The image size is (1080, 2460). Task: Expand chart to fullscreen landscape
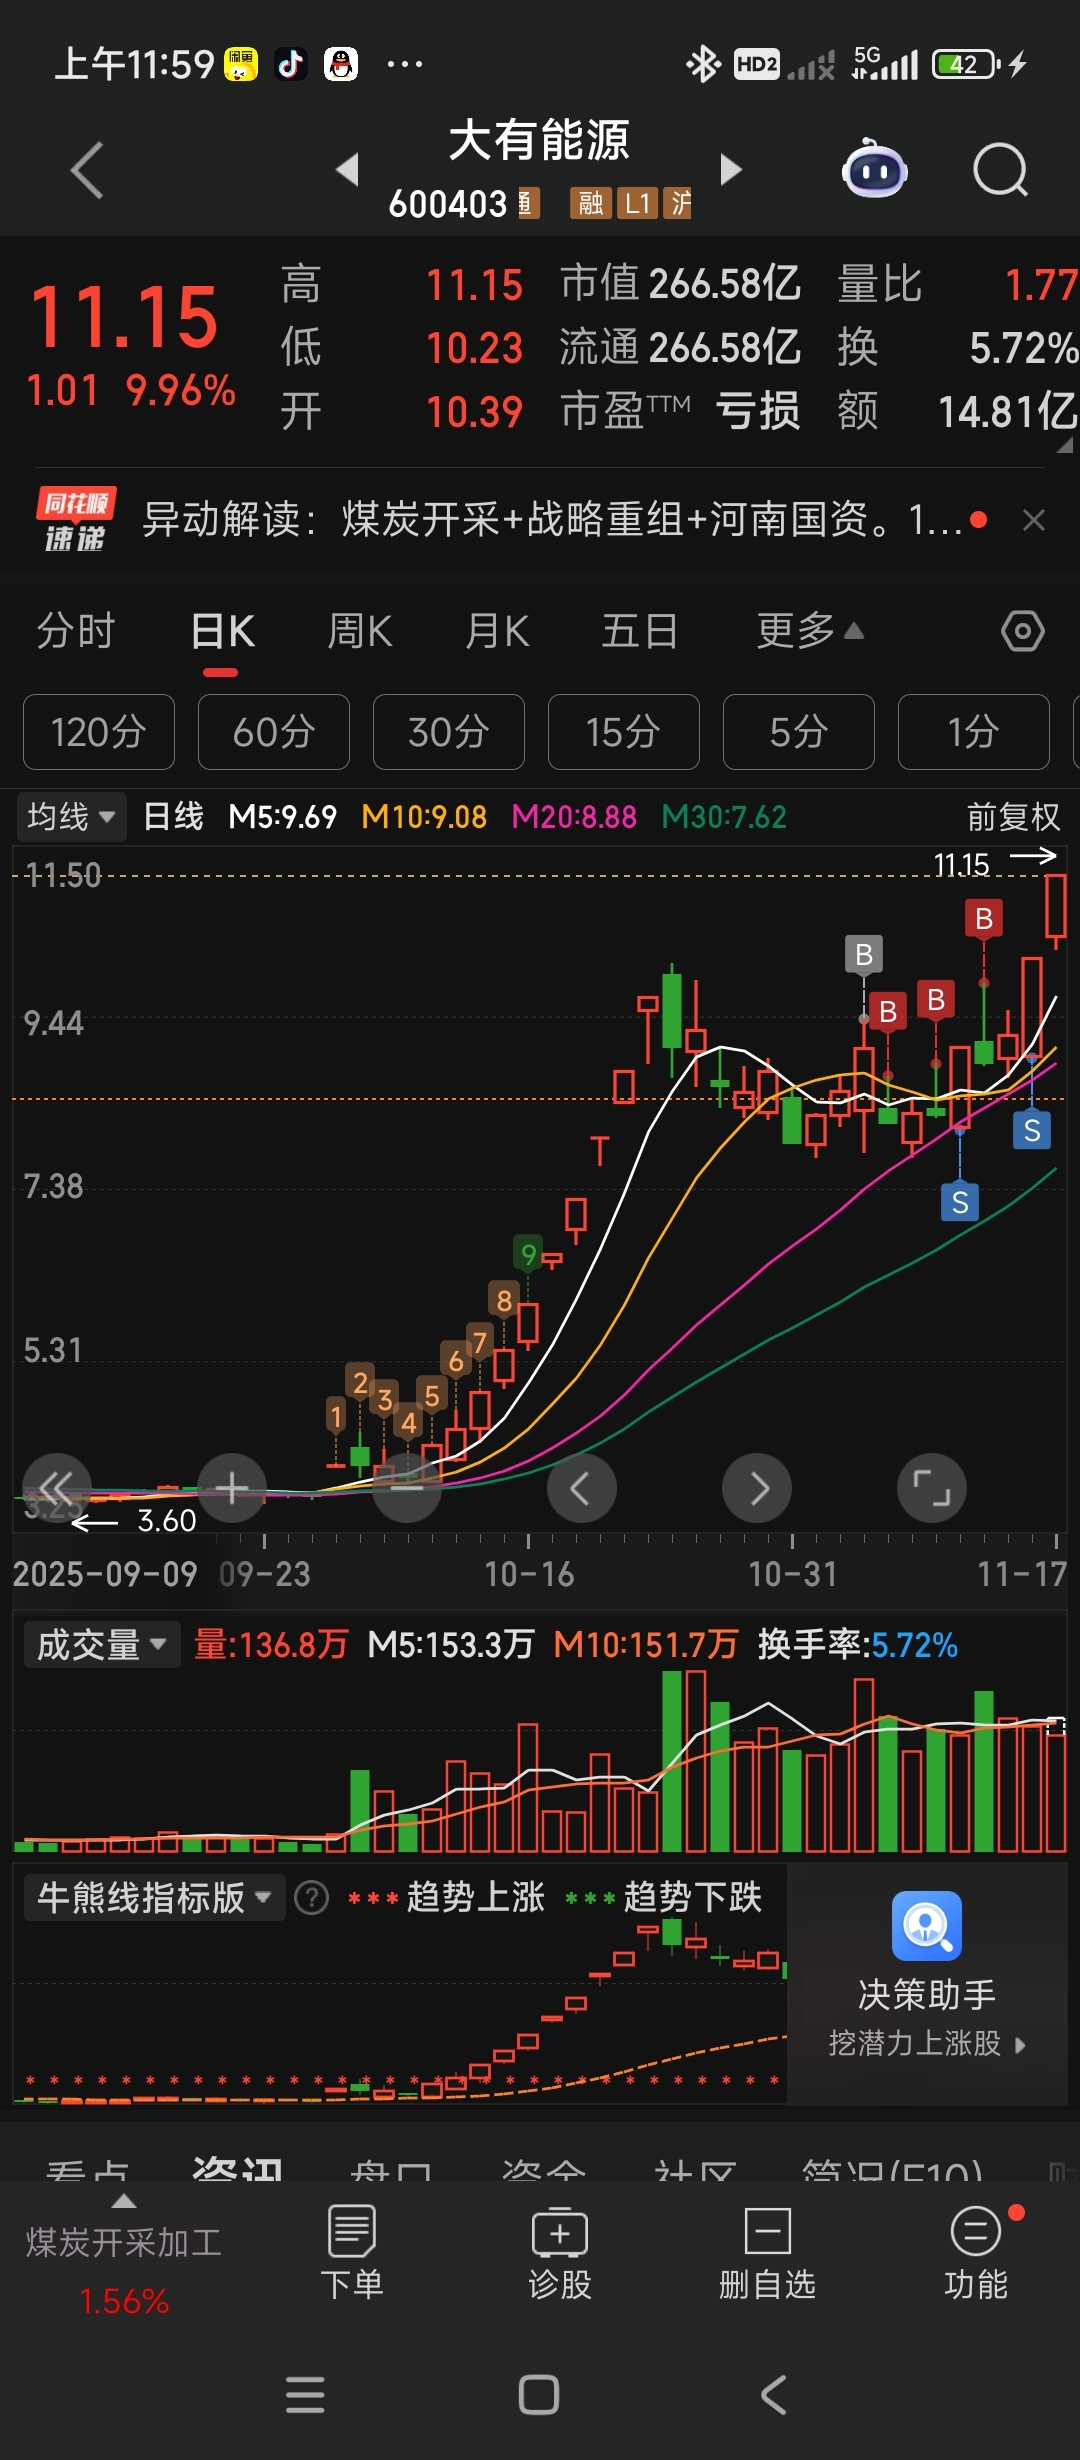932,1488
